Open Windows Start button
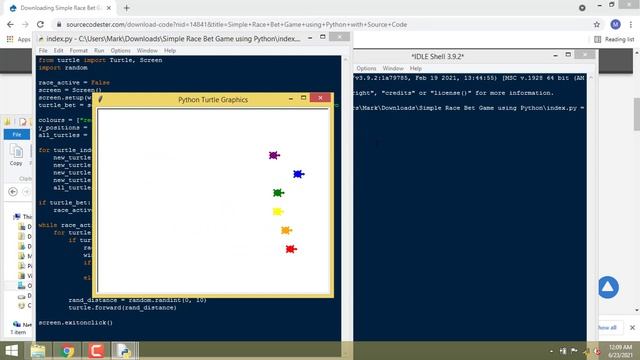This screenshot has height=360, width=640. pos(11,351)
